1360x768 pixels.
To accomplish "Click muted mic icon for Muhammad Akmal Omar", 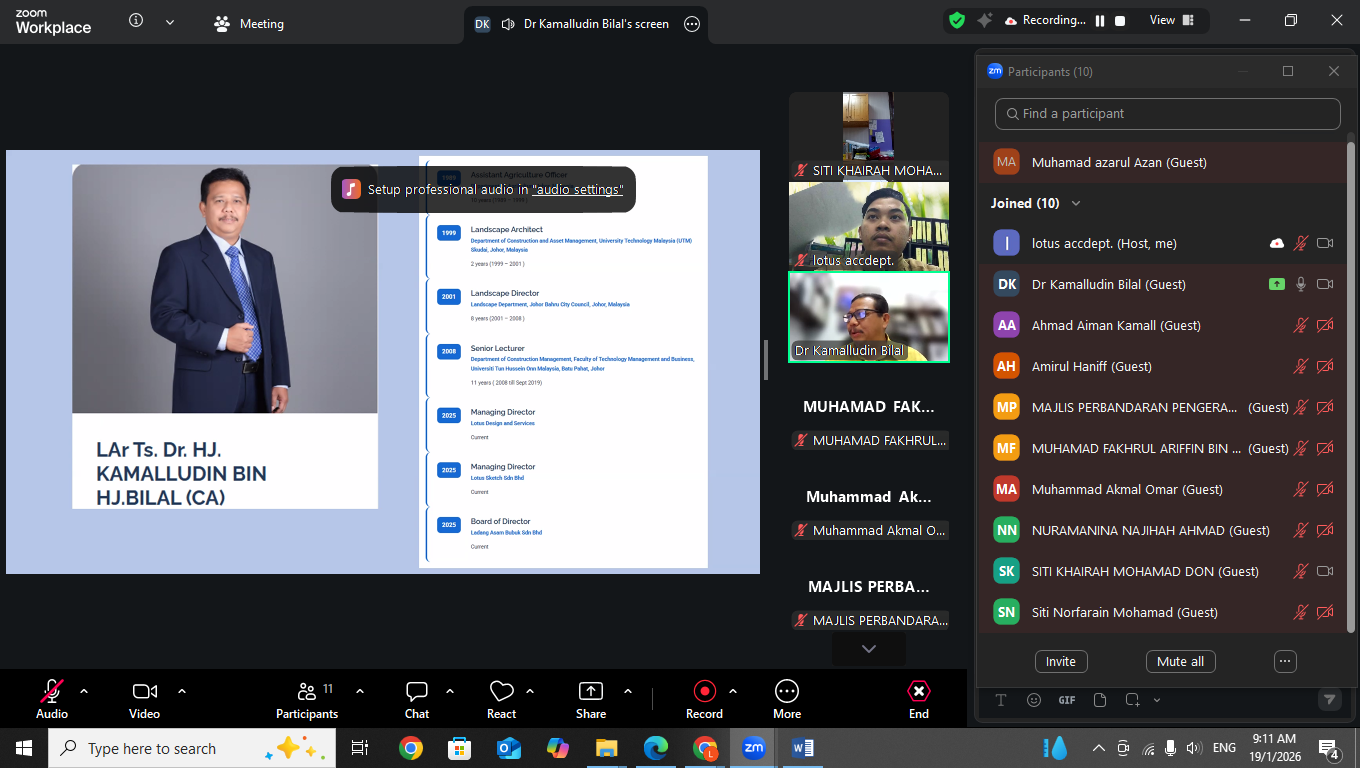I will [1301, 489].
